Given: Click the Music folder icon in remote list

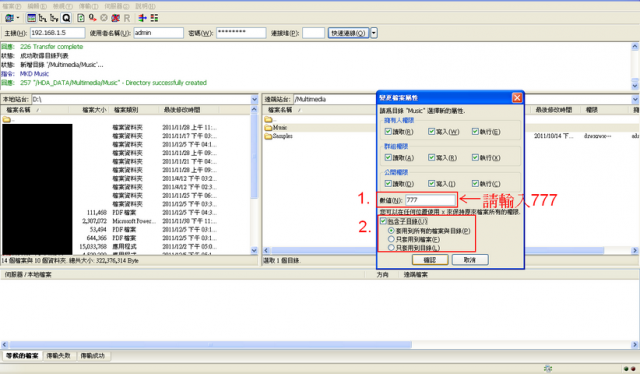Looking at the screenshot, I should [x=268, y=128].
